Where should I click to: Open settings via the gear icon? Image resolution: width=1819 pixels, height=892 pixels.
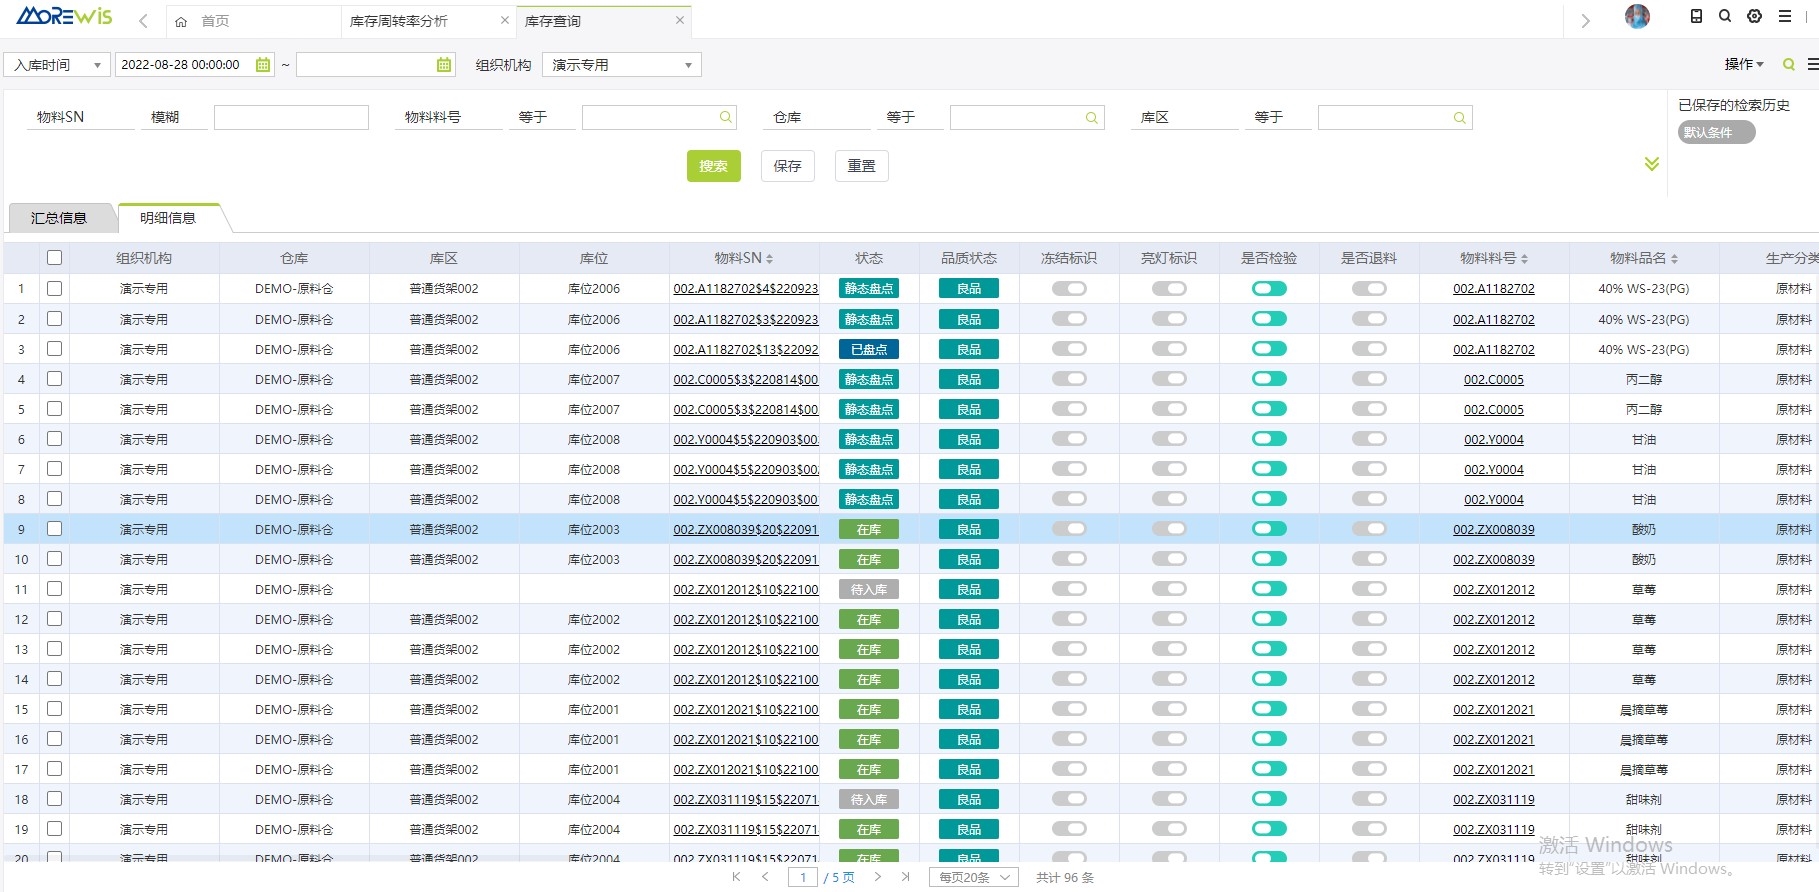(1754, 16)
